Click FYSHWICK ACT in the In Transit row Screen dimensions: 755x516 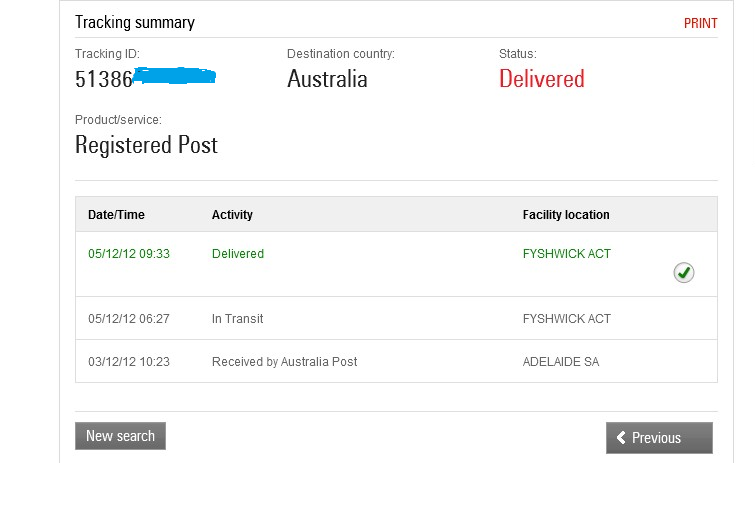566,319
